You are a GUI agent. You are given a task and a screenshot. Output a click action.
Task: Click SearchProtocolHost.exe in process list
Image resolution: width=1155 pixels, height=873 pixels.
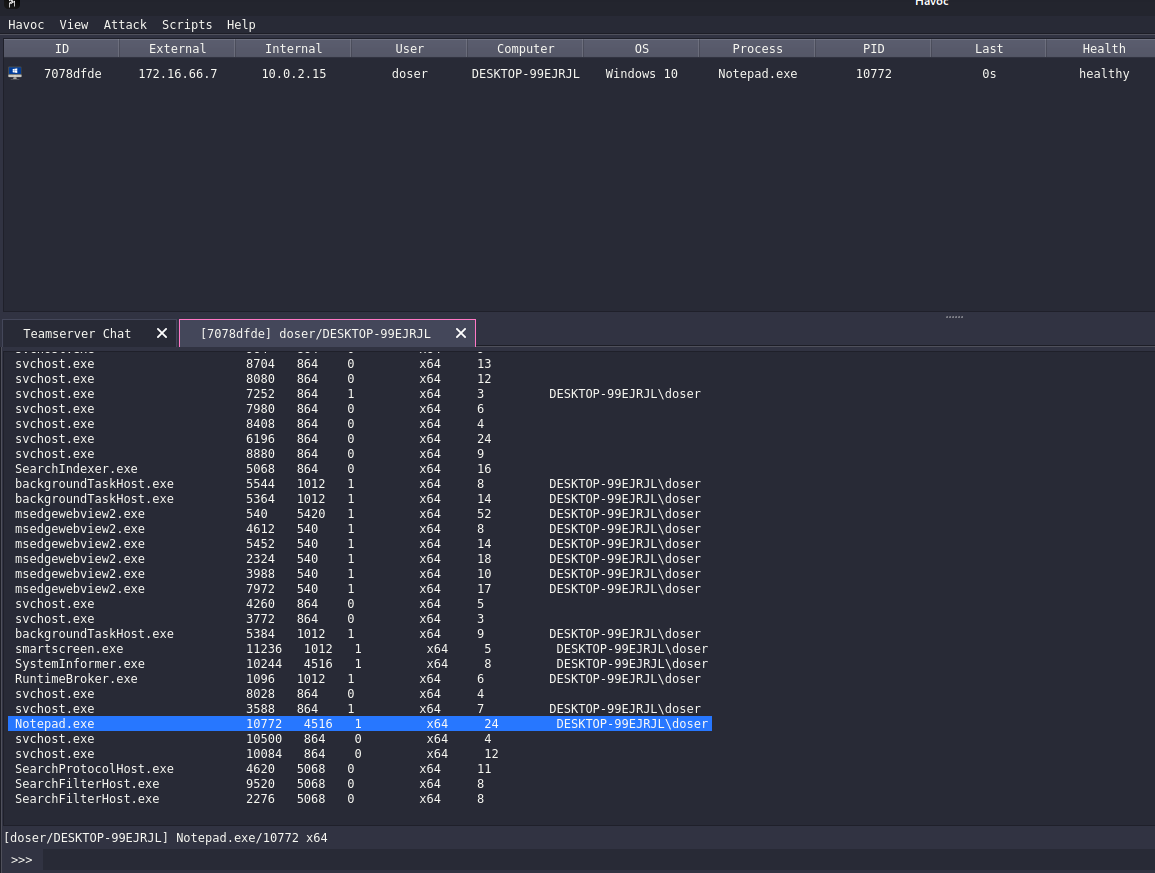[94, 769]
